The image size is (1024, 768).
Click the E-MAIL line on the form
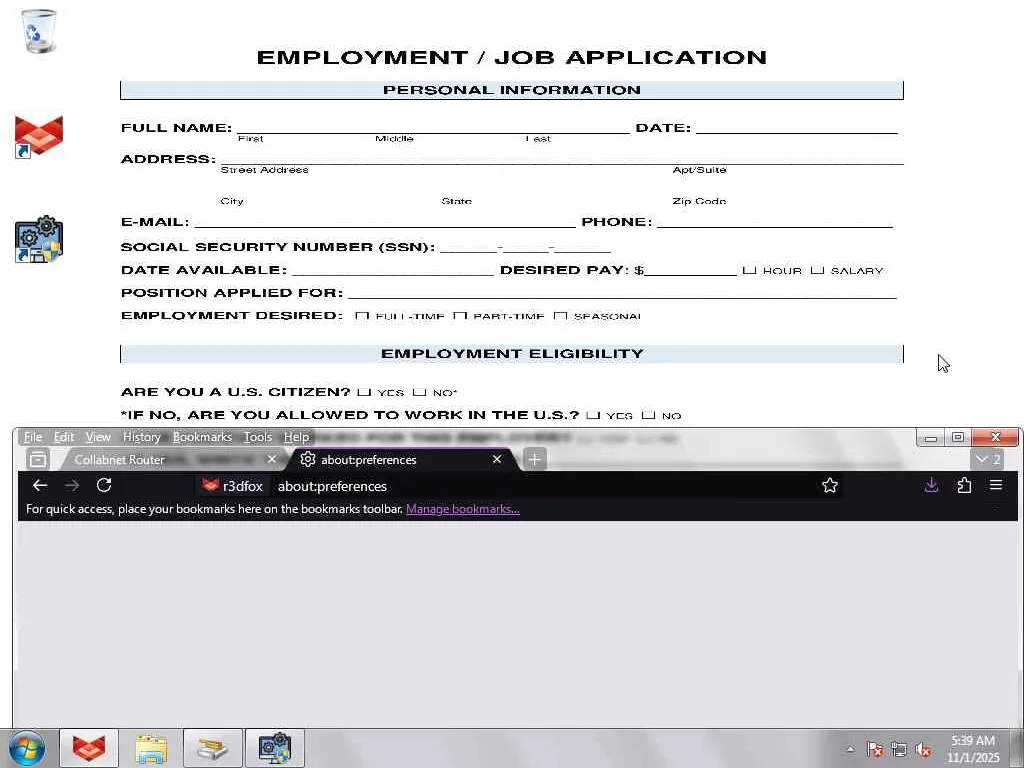(x=385, y=222)
